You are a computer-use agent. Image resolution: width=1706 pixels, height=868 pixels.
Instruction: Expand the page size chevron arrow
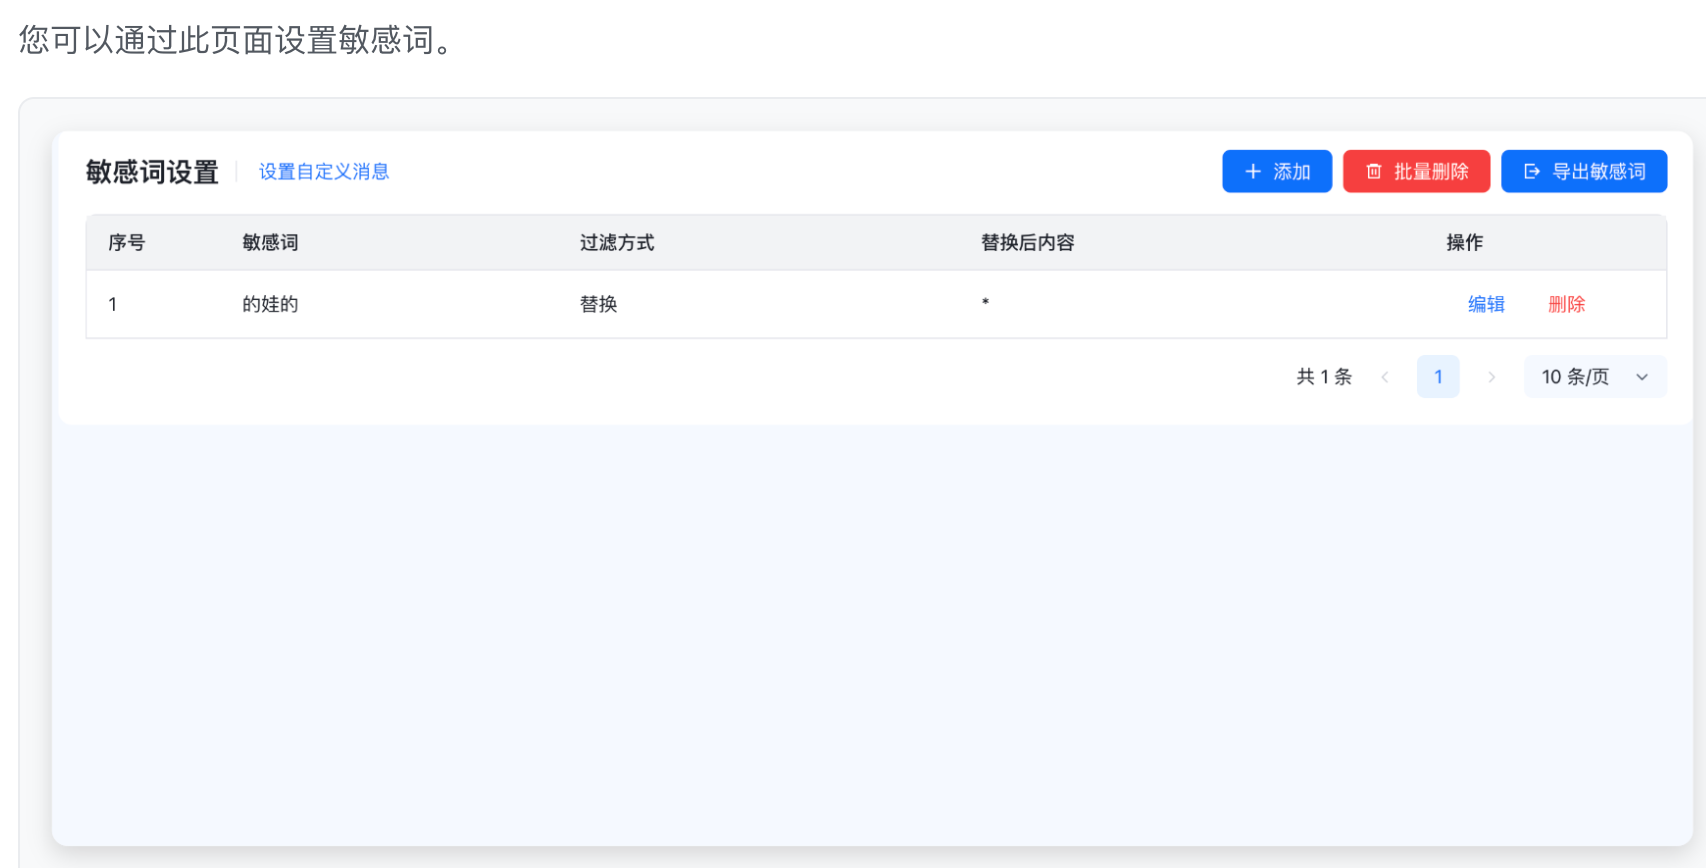(1641, 377)
